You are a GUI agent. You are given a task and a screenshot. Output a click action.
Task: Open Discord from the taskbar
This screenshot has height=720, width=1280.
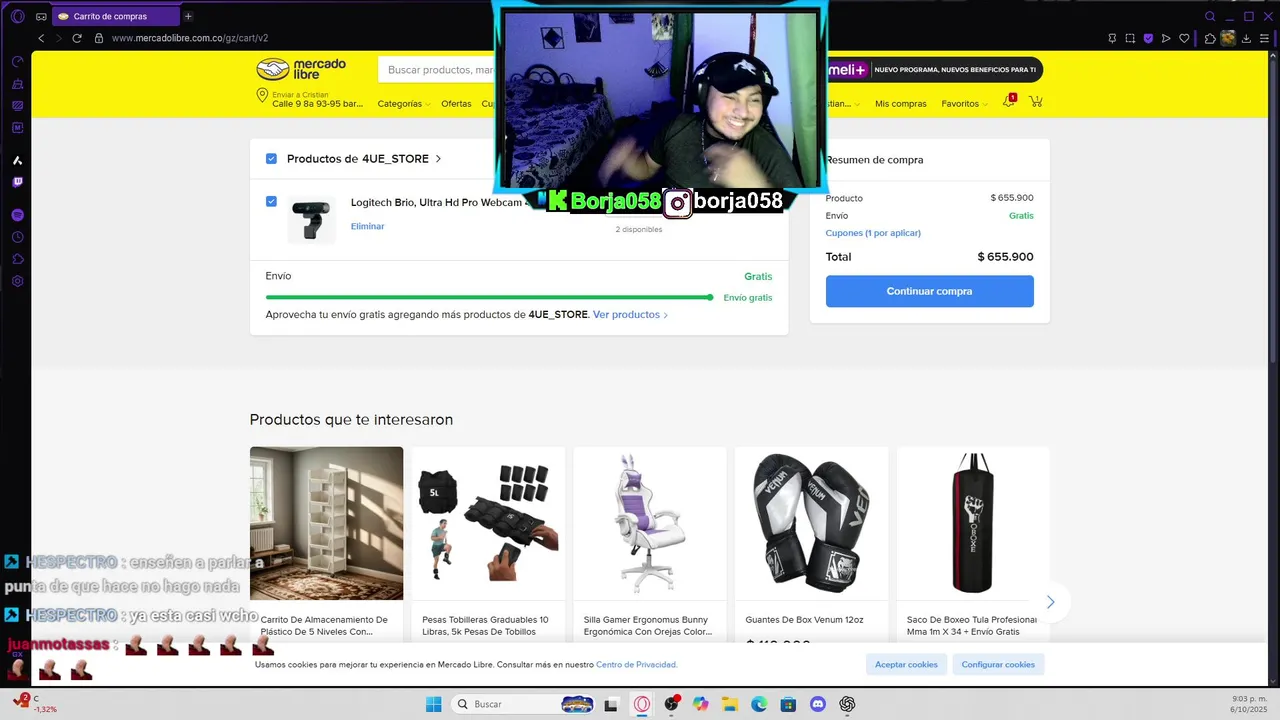pos(818,704)
